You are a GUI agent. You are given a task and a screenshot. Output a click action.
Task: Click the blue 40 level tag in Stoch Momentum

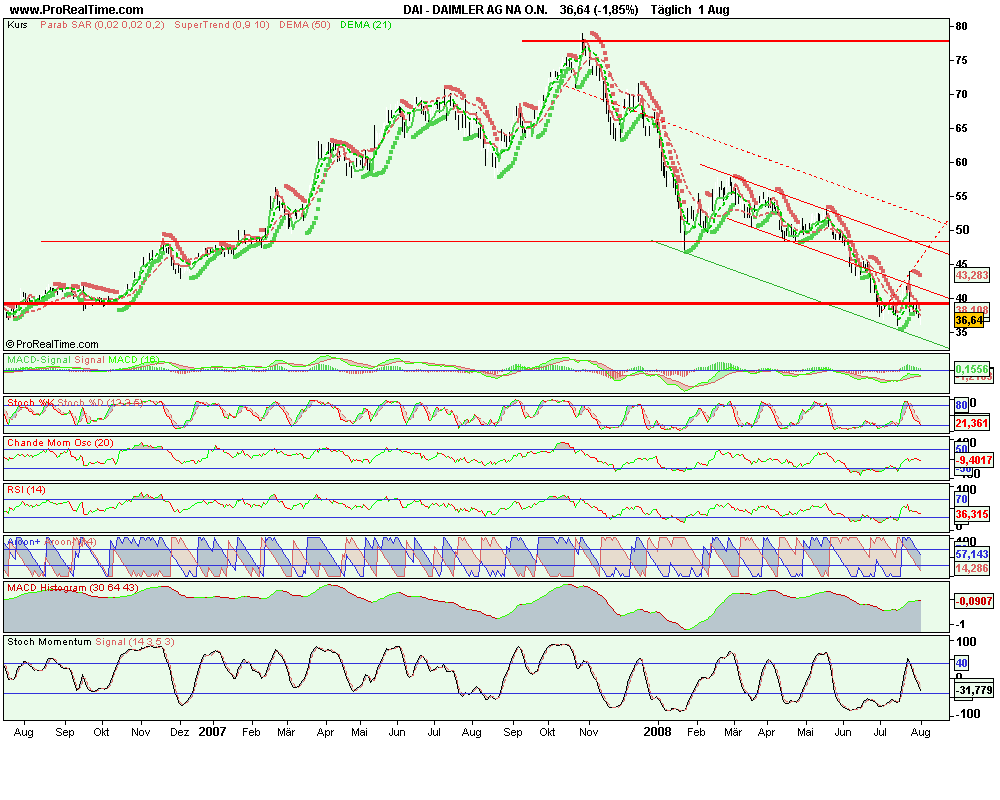pyautogui.click(x=961, y=663)
